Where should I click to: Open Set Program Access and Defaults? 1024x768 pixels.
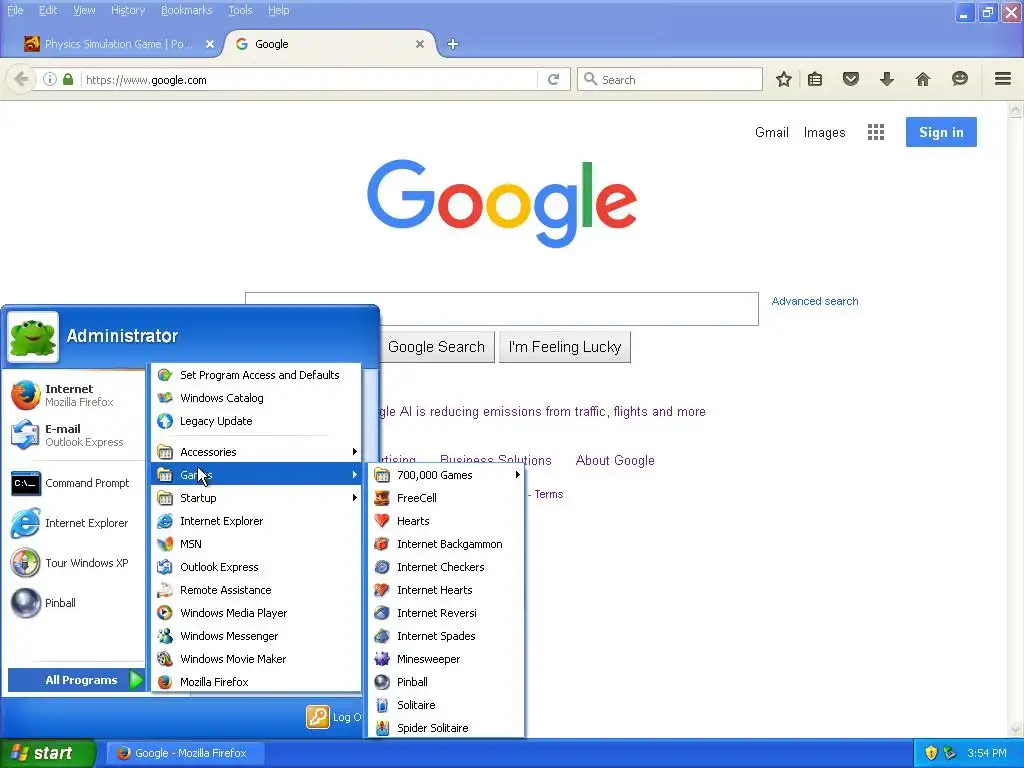click(x=256, y=375)
